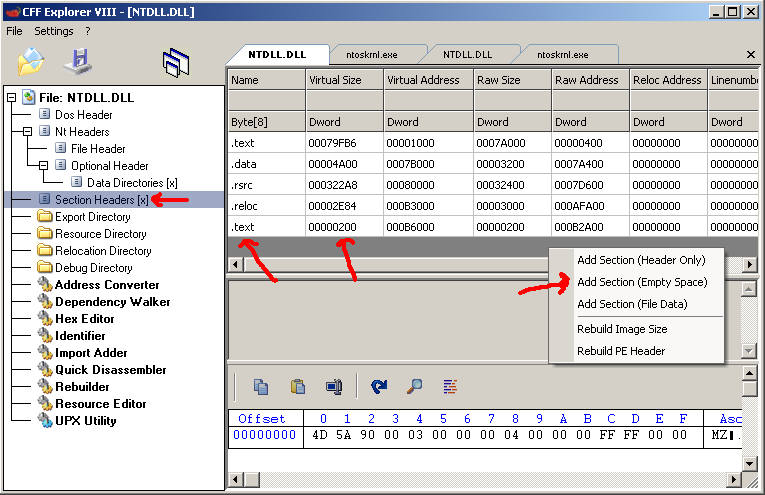
Task: Open the Hex Editor tool
Action: point(84,319)
